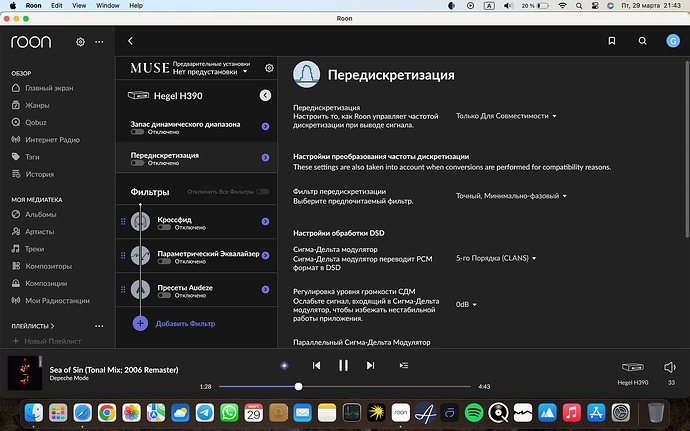Open Qobuz in sidebar

[29, 122]
